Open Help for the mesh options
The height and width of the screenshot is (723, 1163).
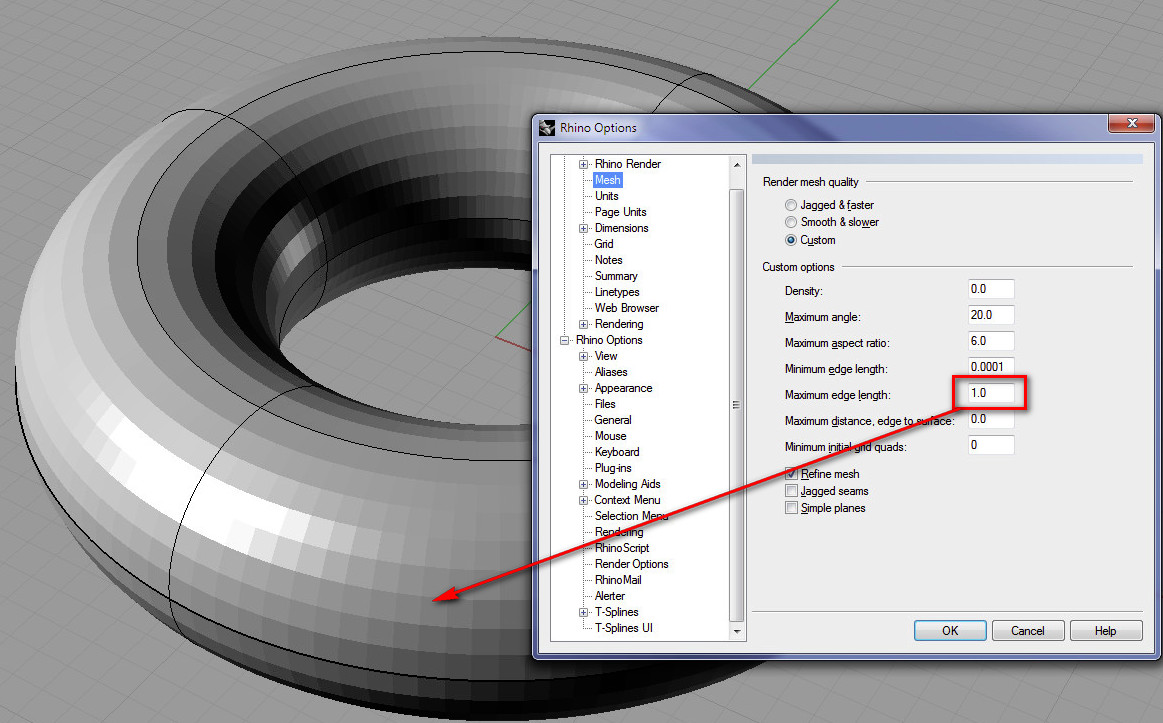[x=1105, y=631]
